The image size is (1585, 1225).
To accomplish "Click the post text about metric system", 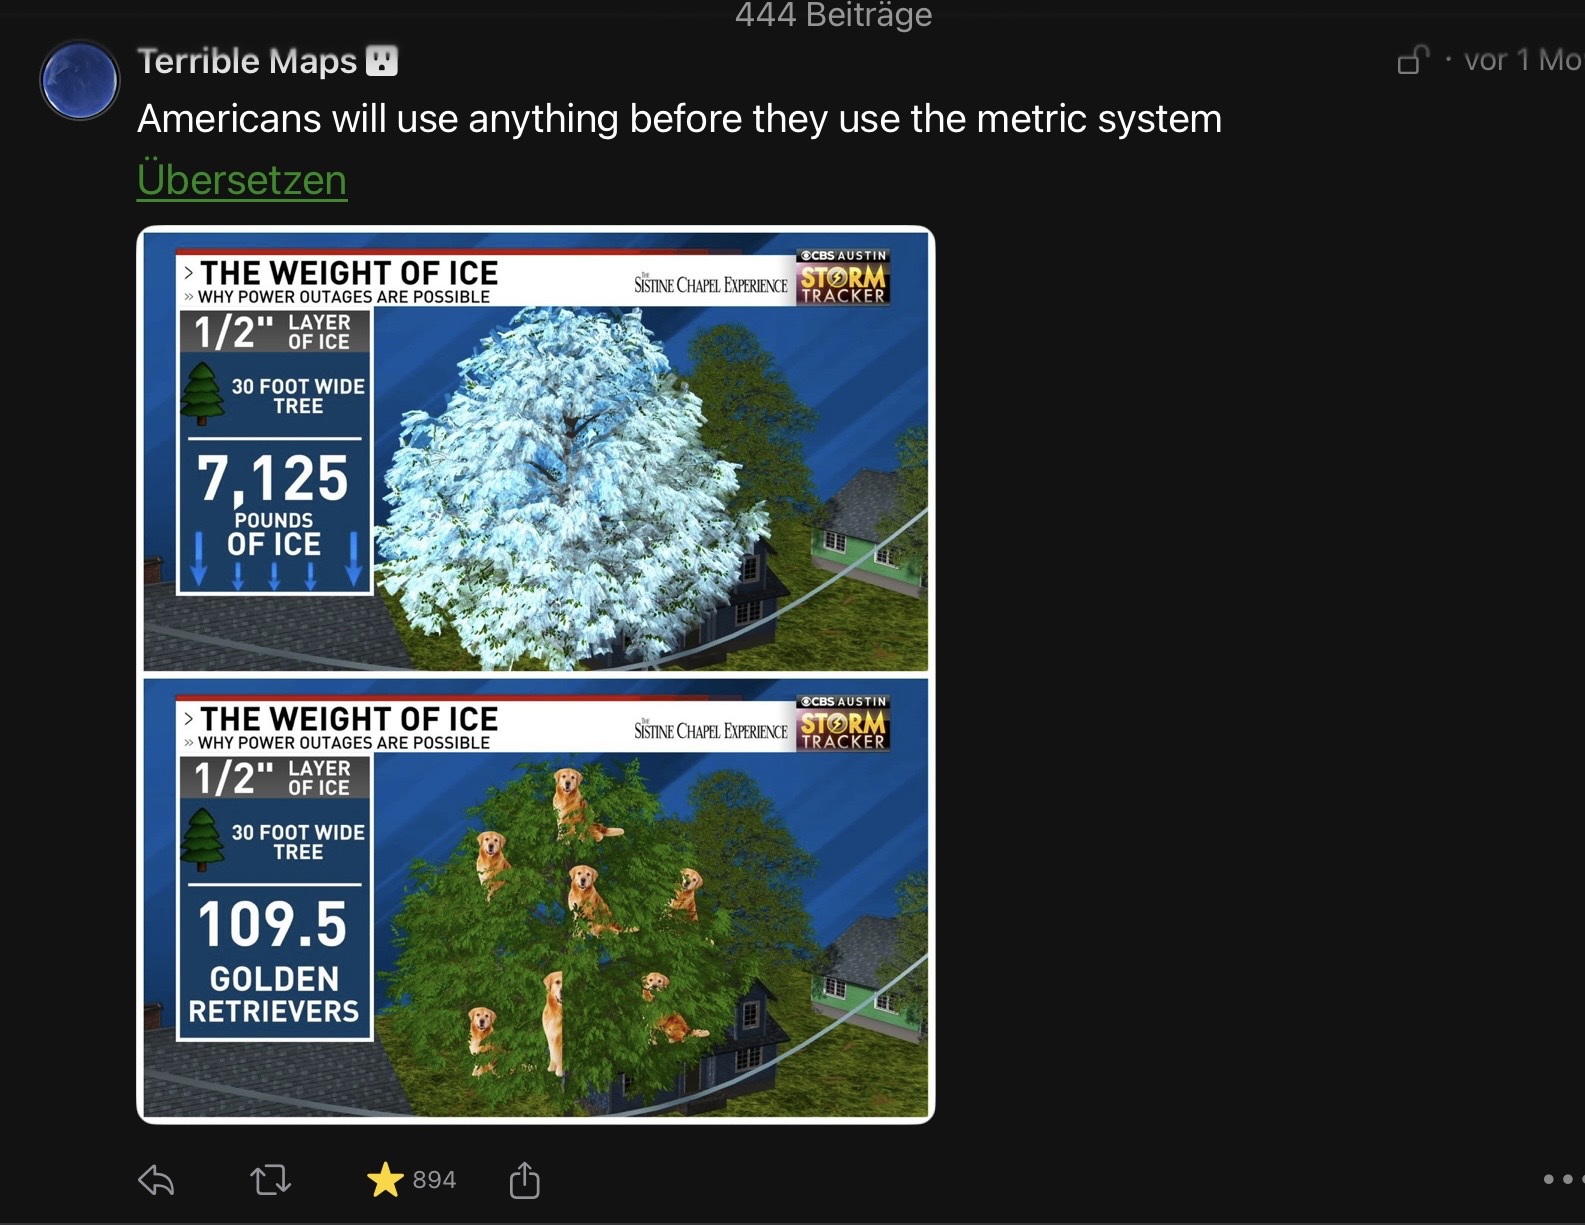I will (x=679, y=119).
